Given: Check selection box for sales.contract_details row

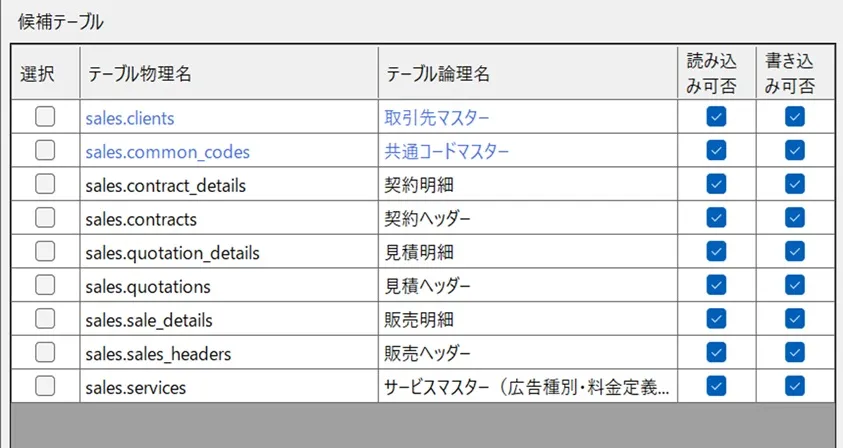Looking at the screenshot, I should [45, 184].
